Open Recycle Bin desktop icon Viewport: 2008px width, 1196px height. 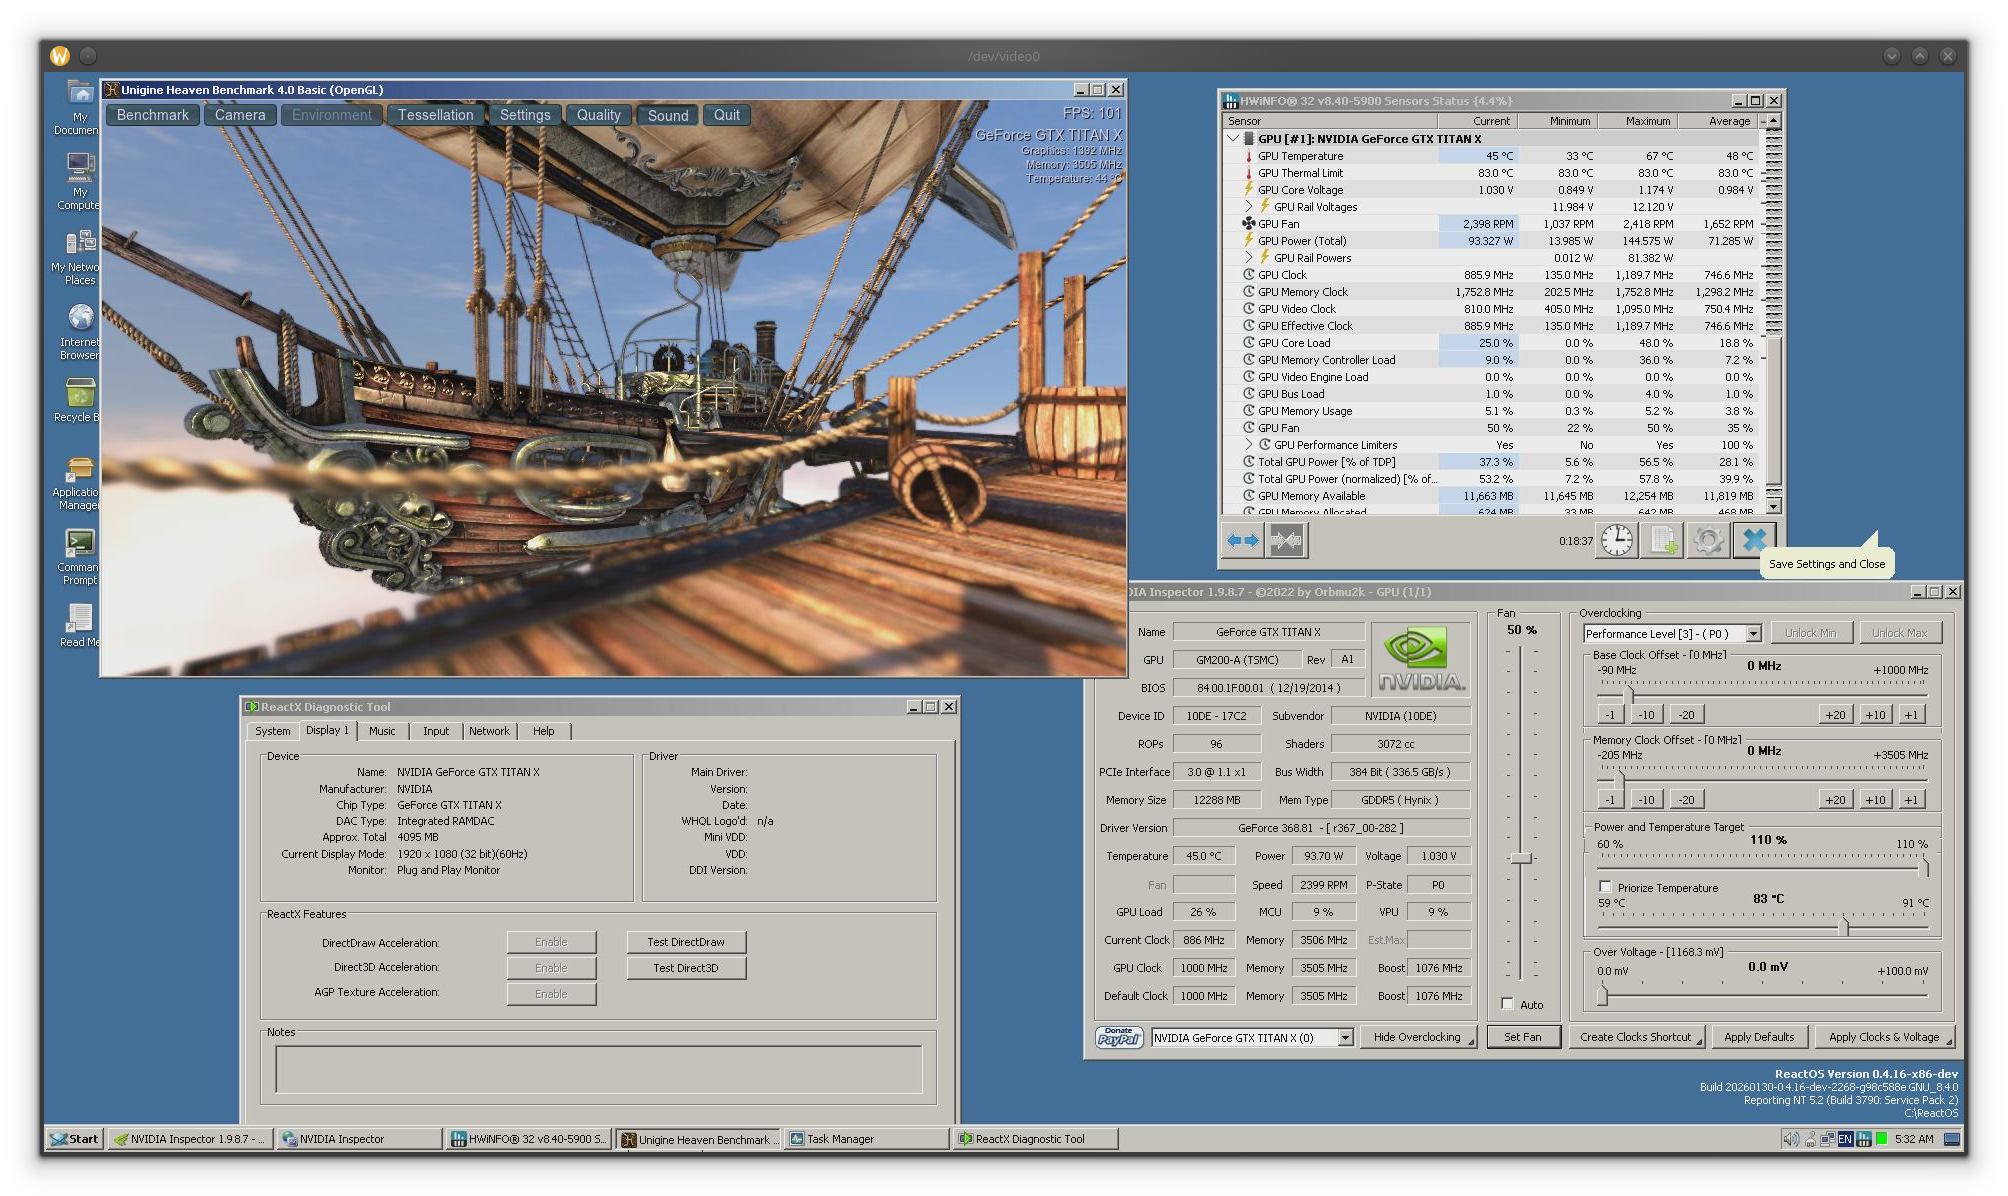click(80, 393)
